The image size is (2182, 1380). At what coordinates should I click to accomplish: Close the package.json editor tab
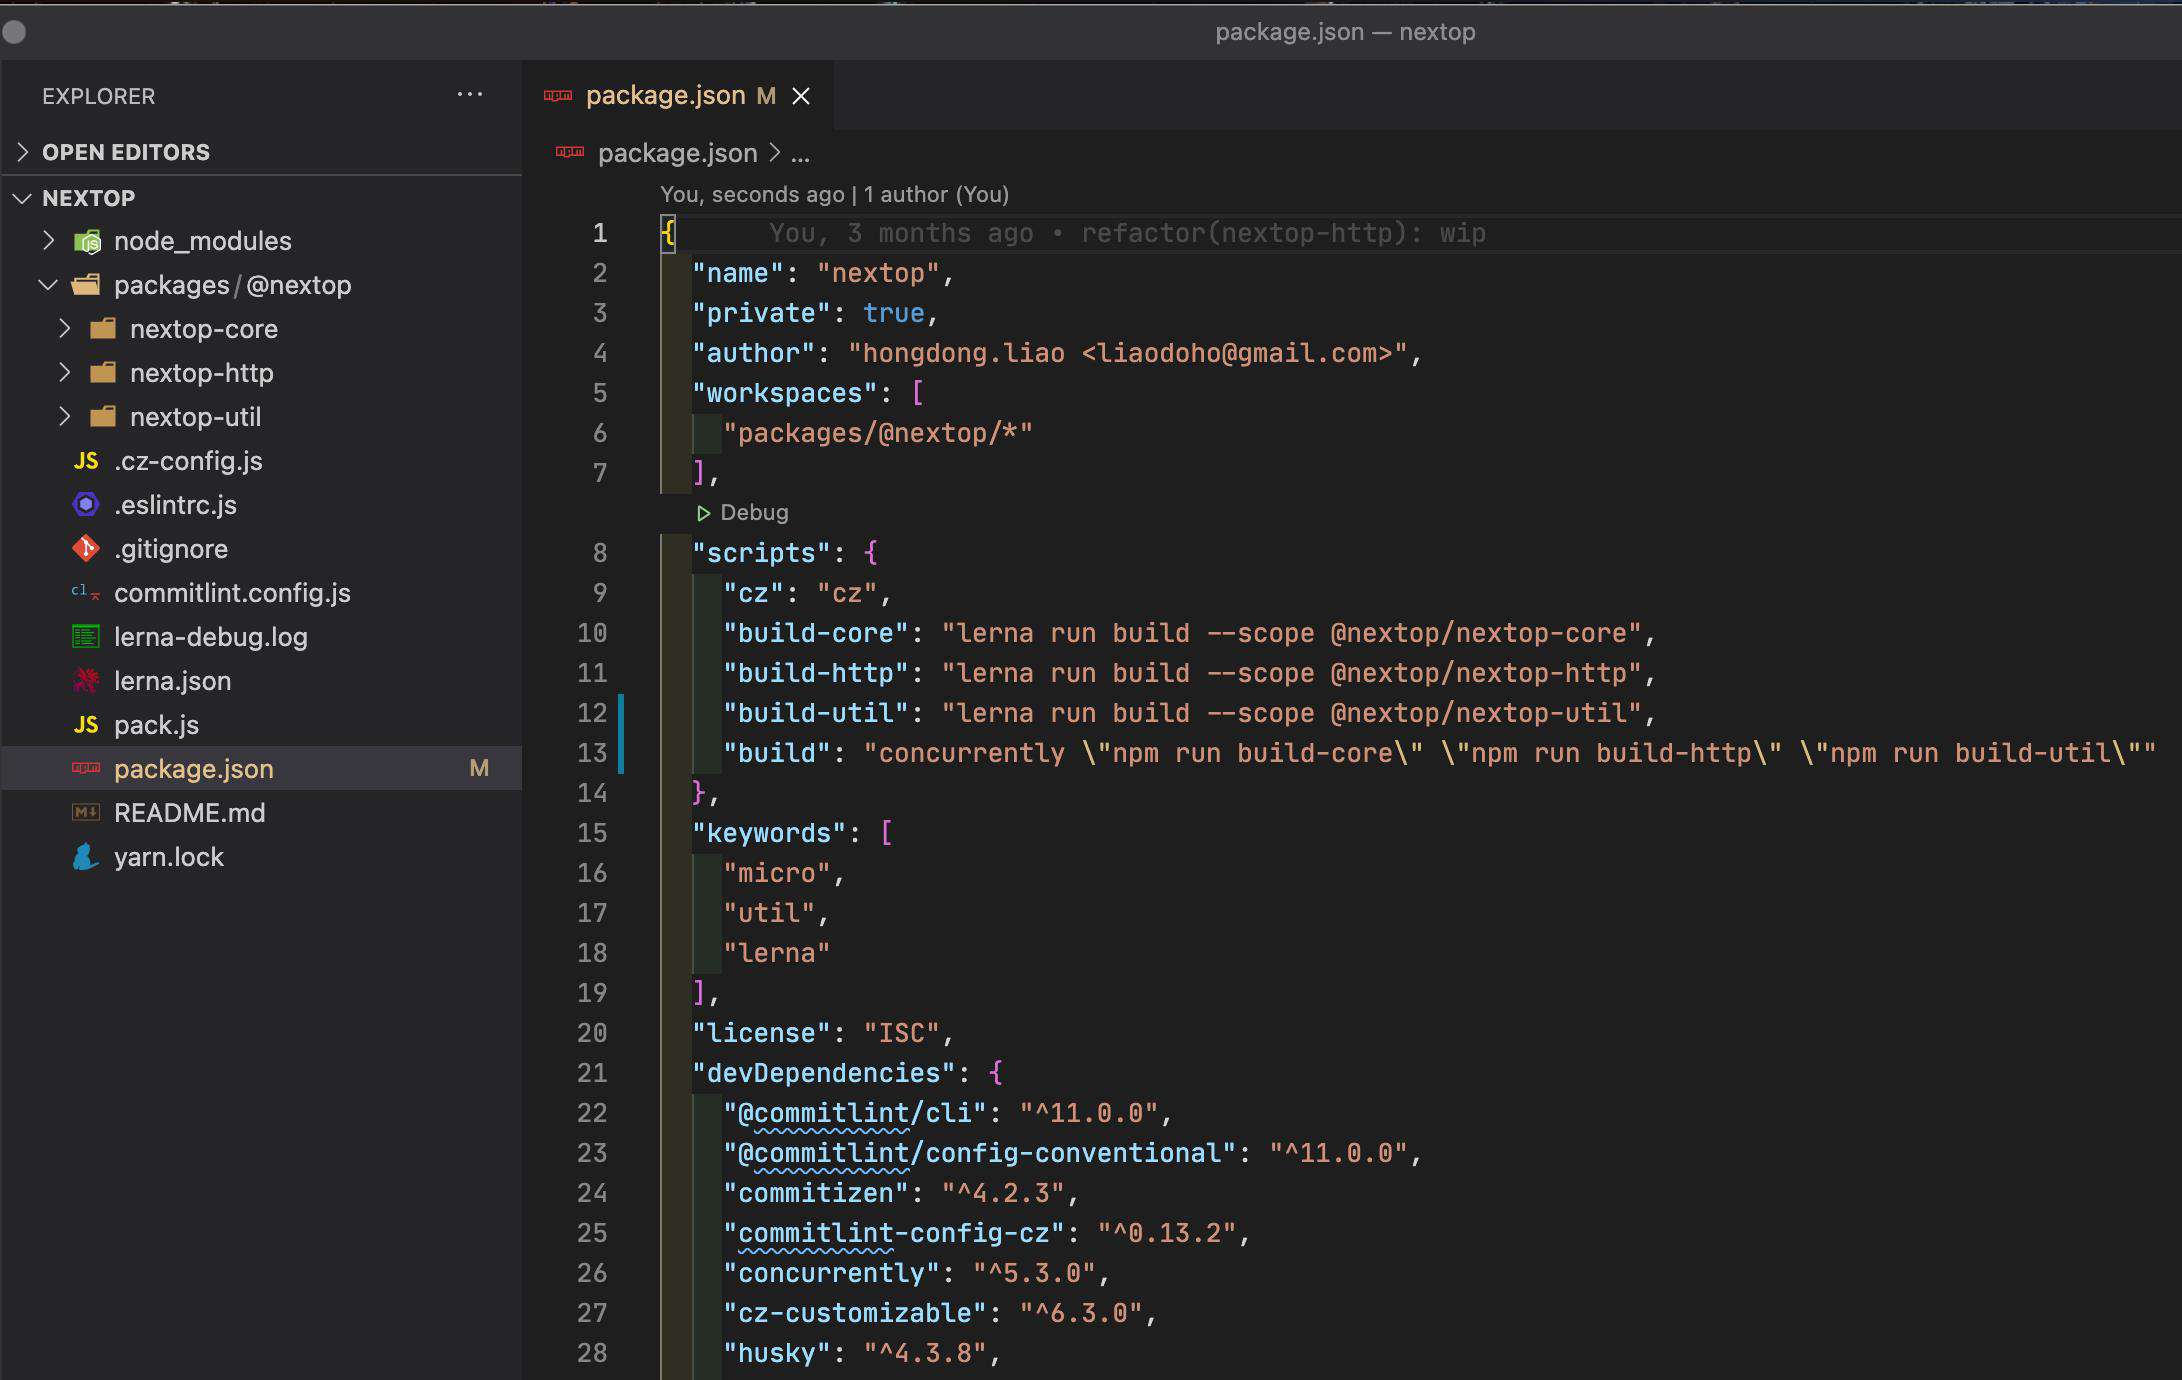click(x=801, y=96)
